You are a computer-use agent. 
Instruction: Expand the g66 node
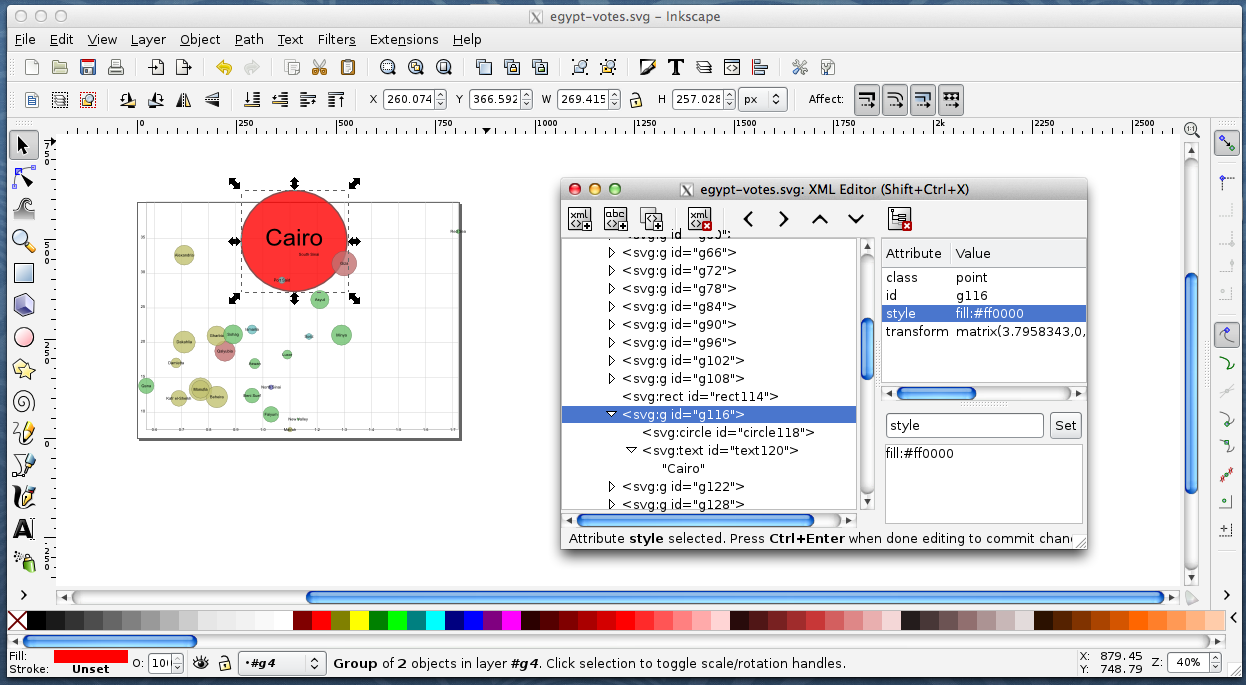tap(612, 253)
